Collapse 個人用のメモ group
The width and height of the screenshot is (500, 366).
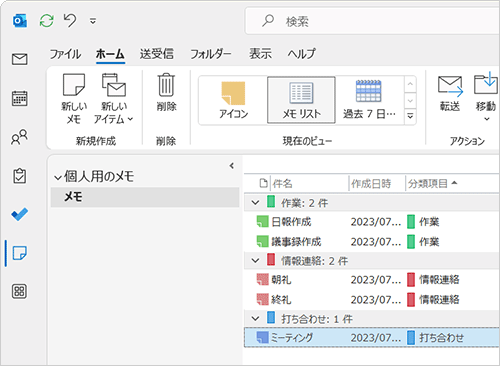point(58,178)
